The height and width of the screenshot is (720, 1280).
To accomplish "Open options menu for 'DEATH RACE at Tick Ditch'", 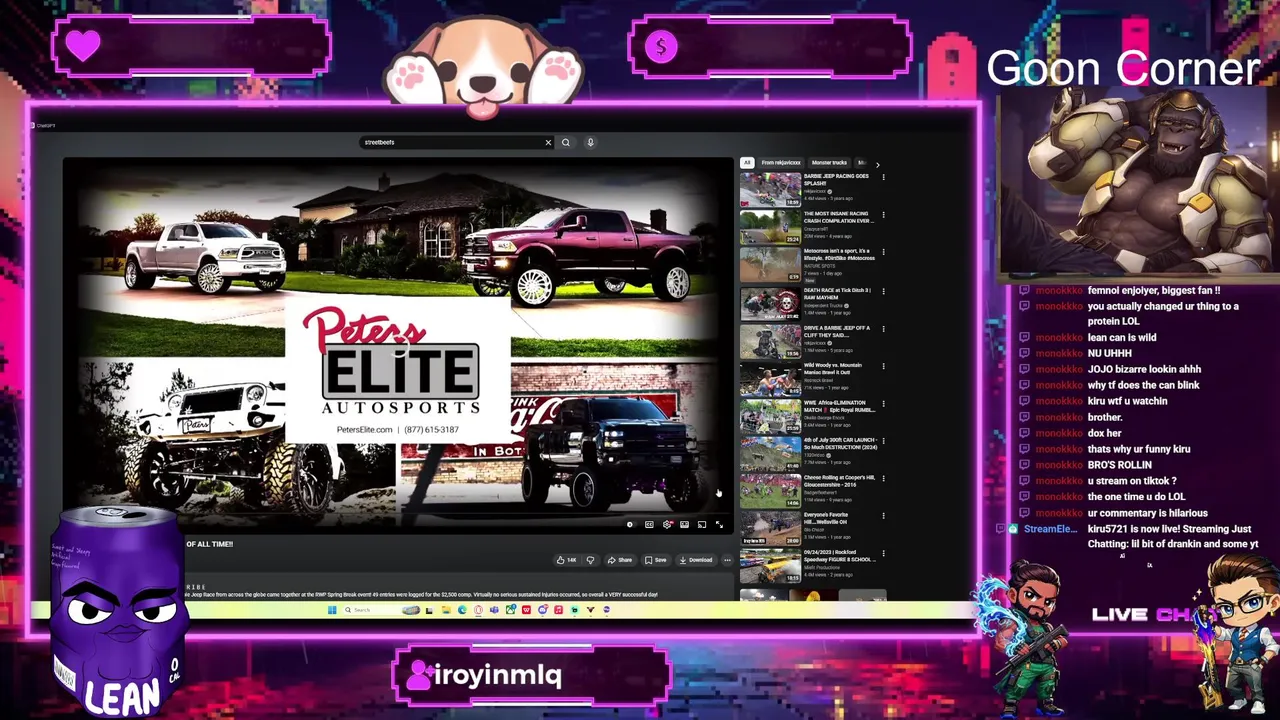I will click(883, 291).
